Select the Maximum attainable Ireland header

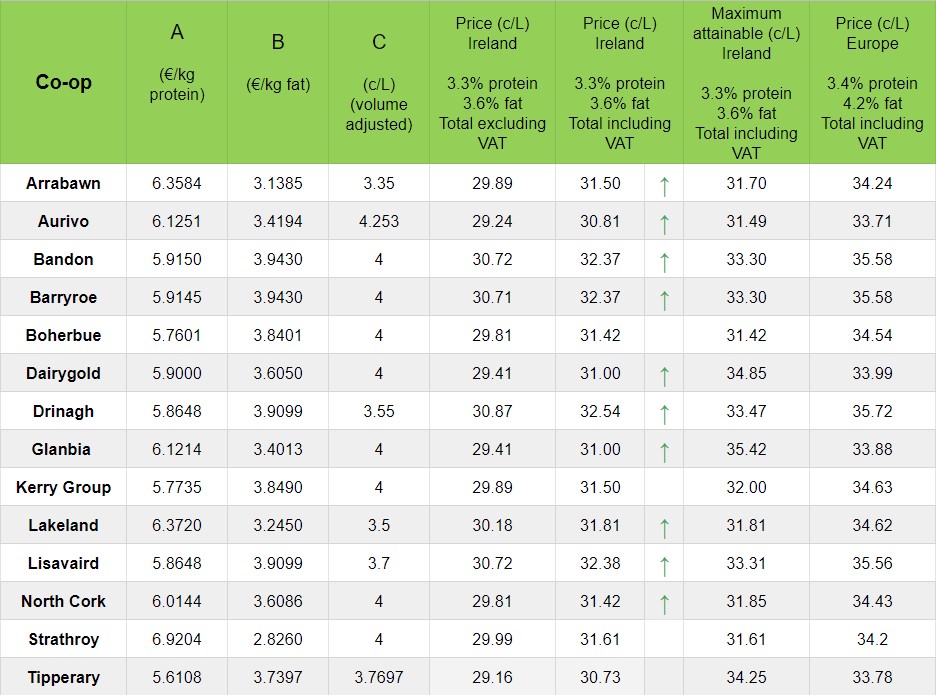[x=746, y=82]
